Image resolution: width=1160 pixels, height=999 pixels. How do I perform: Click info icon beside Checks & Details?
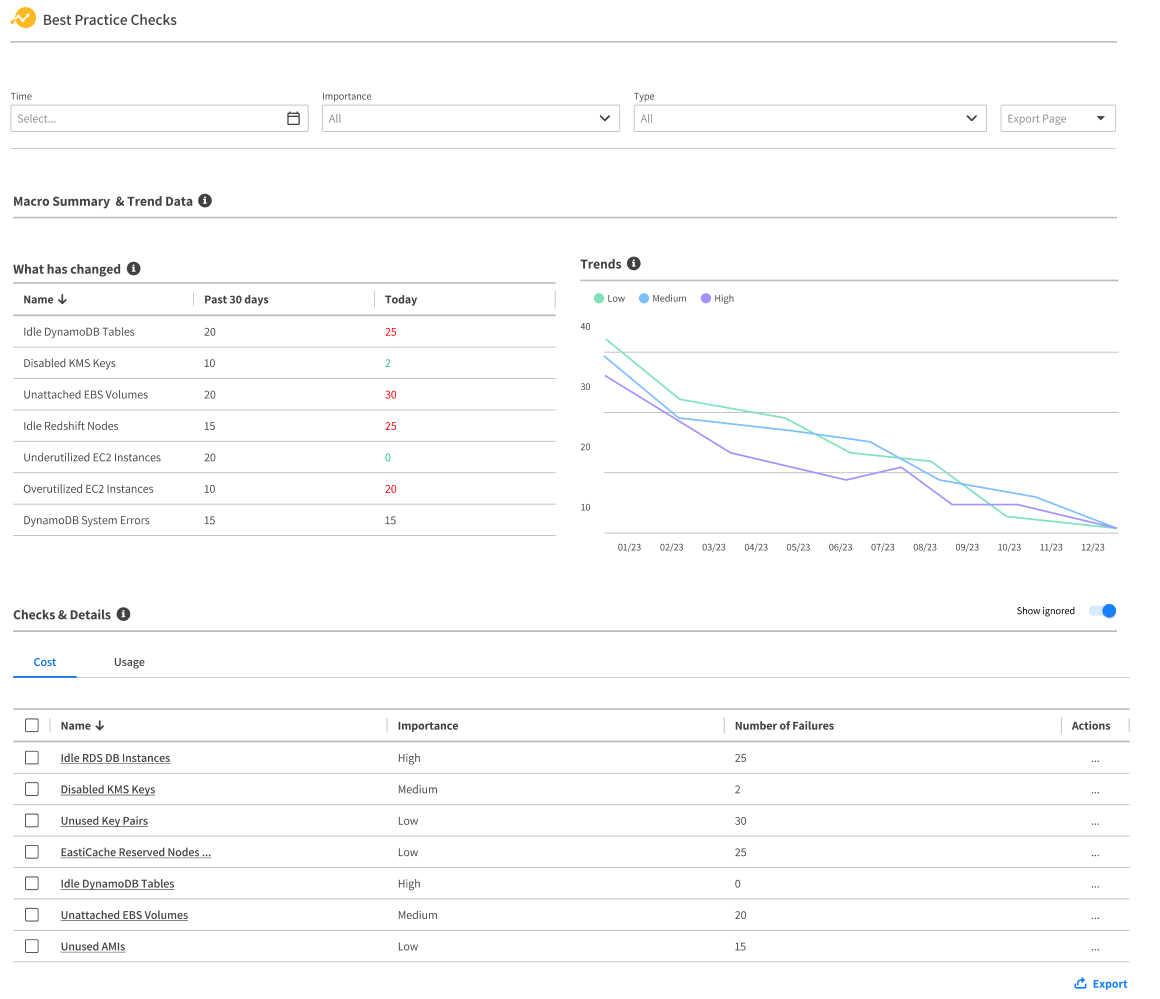pos(123,614)
